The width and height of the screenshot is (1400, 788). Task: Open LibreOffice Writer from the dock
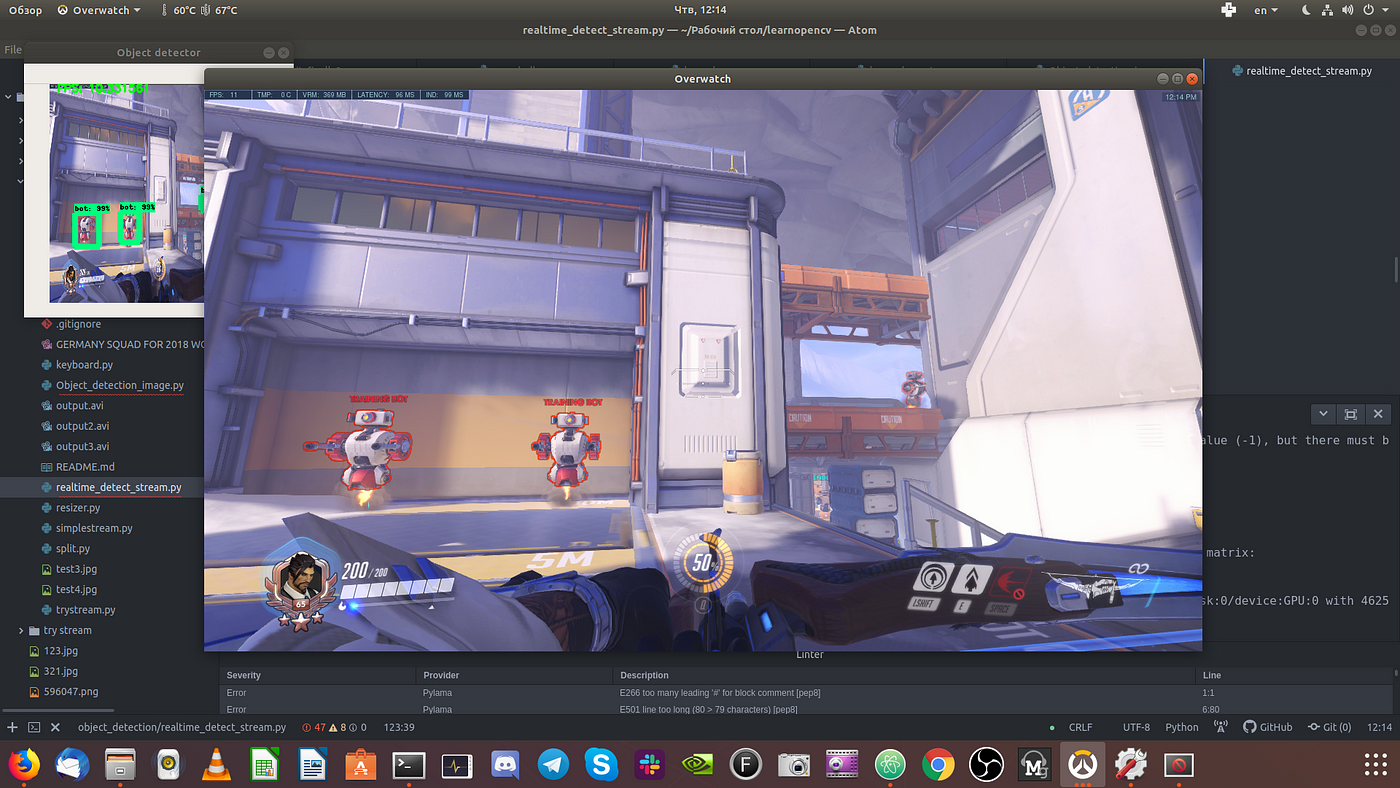pos(313,765)
